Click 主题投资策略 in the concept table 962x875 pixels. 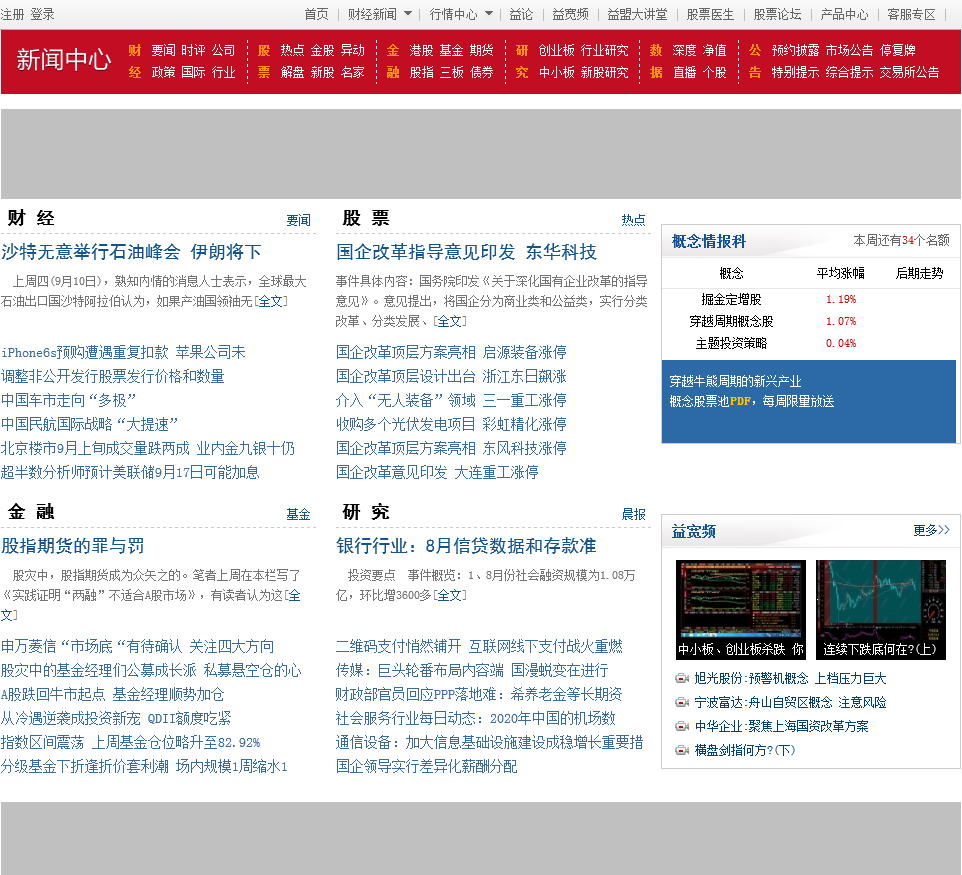pyautogui.click(x=731, y=344)
